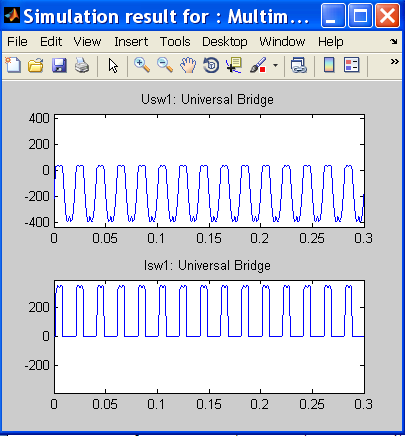The height and width of the screenshot is (436, 405).
Task: Click the Link Plot icon
Action: point(298,65)
